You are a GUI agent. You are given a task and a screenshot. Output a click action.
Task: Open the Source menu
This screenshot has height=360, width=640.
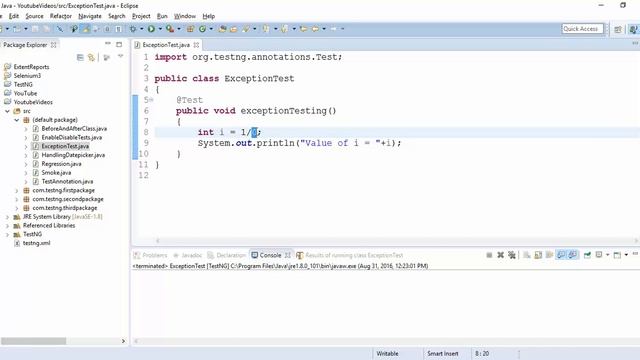coord(34,16)
